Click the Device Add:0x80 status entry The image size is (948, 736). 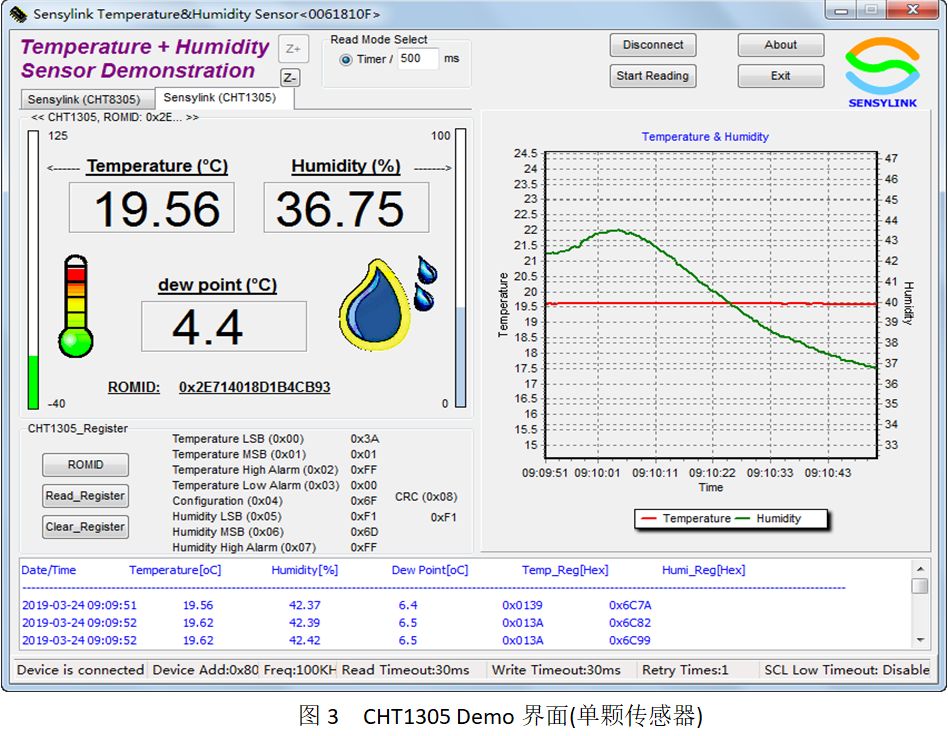(x=206, y=670)
